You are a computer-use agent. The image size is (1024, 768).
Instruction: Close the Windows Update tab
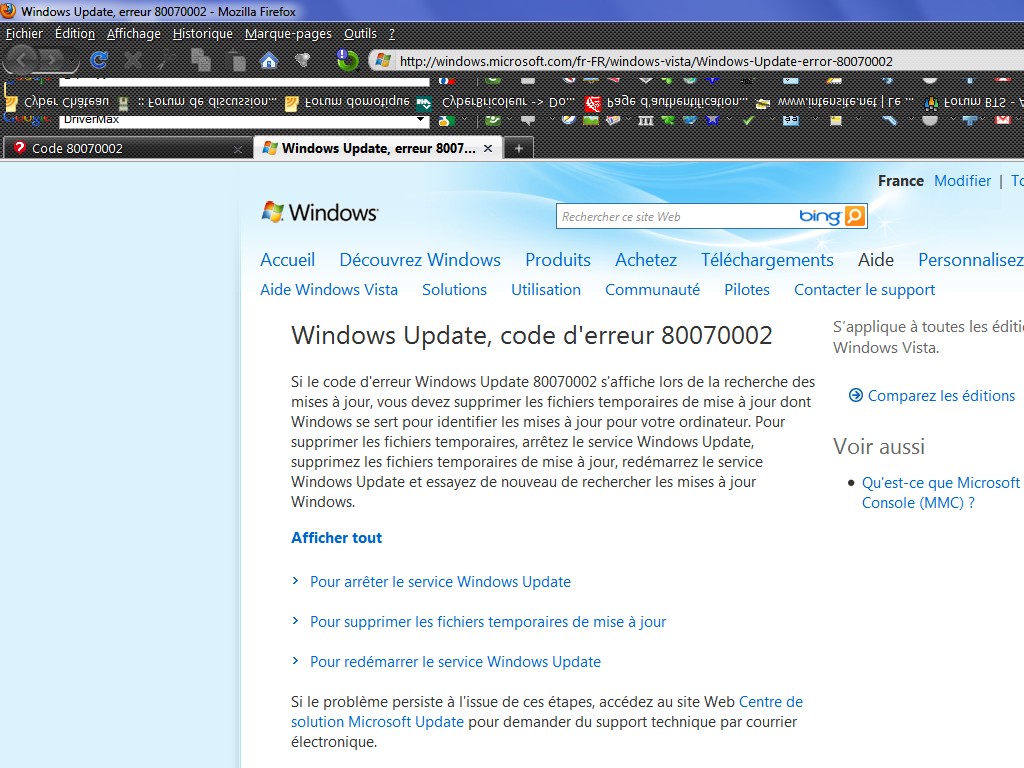tap(488, 148)
